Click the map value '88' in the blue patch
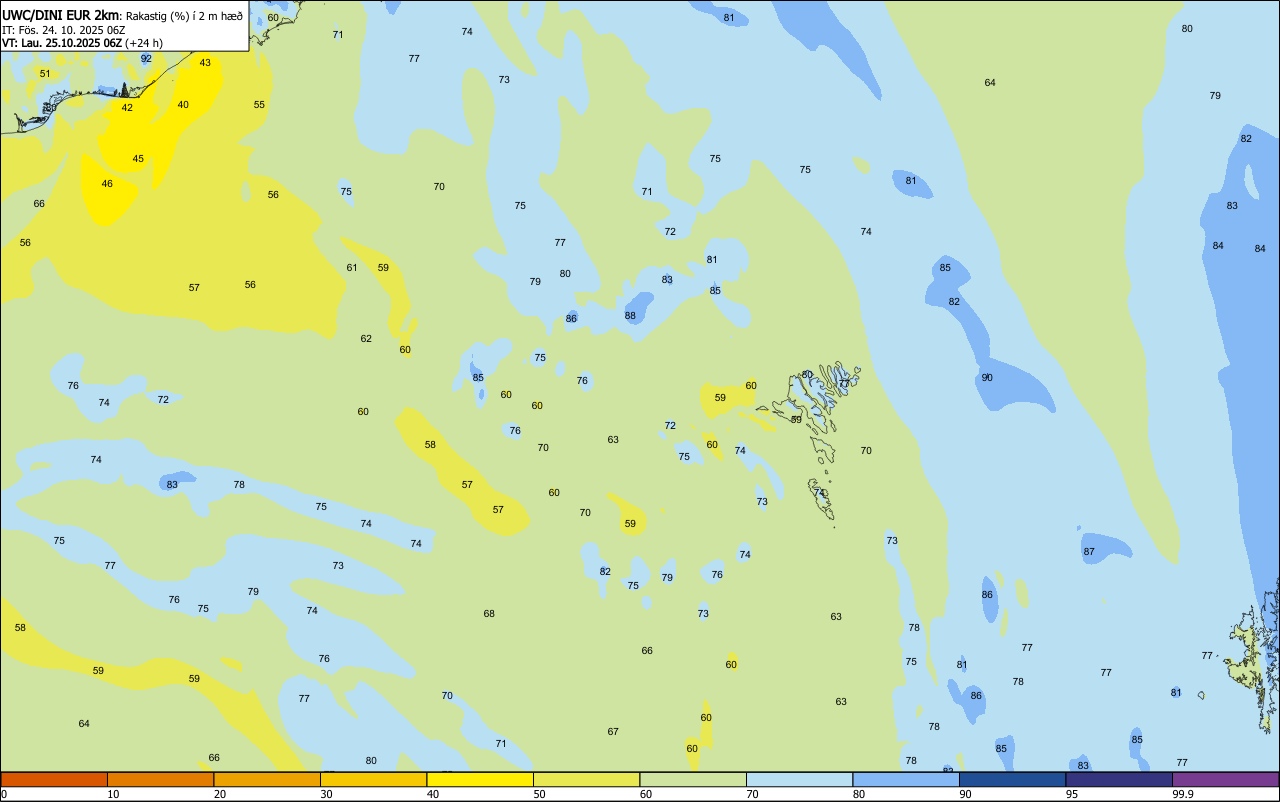 630,316
